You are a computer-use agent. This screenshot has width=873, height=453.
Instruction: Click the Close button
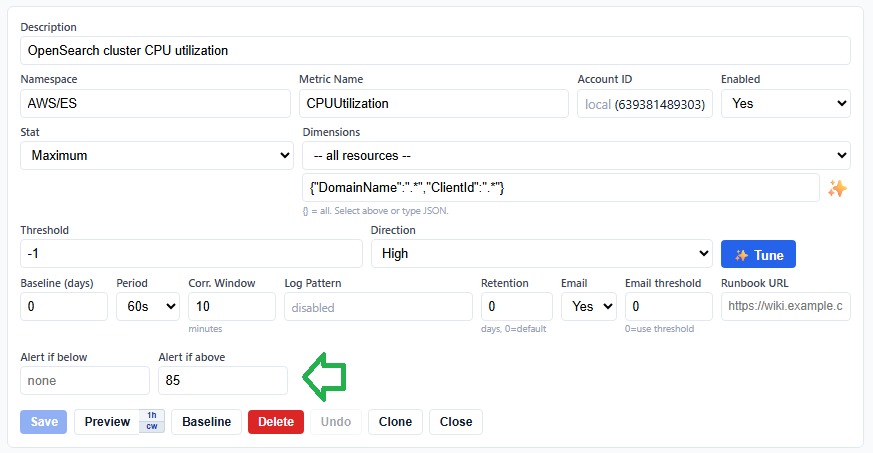pos(456,422)
